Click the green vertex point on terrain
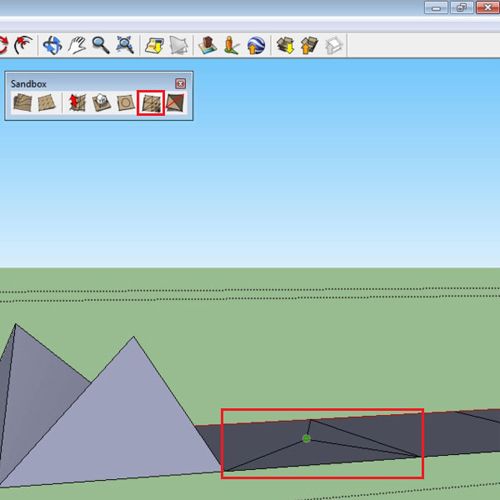This screenshot has width=500, height=500. tap(306, 439)
